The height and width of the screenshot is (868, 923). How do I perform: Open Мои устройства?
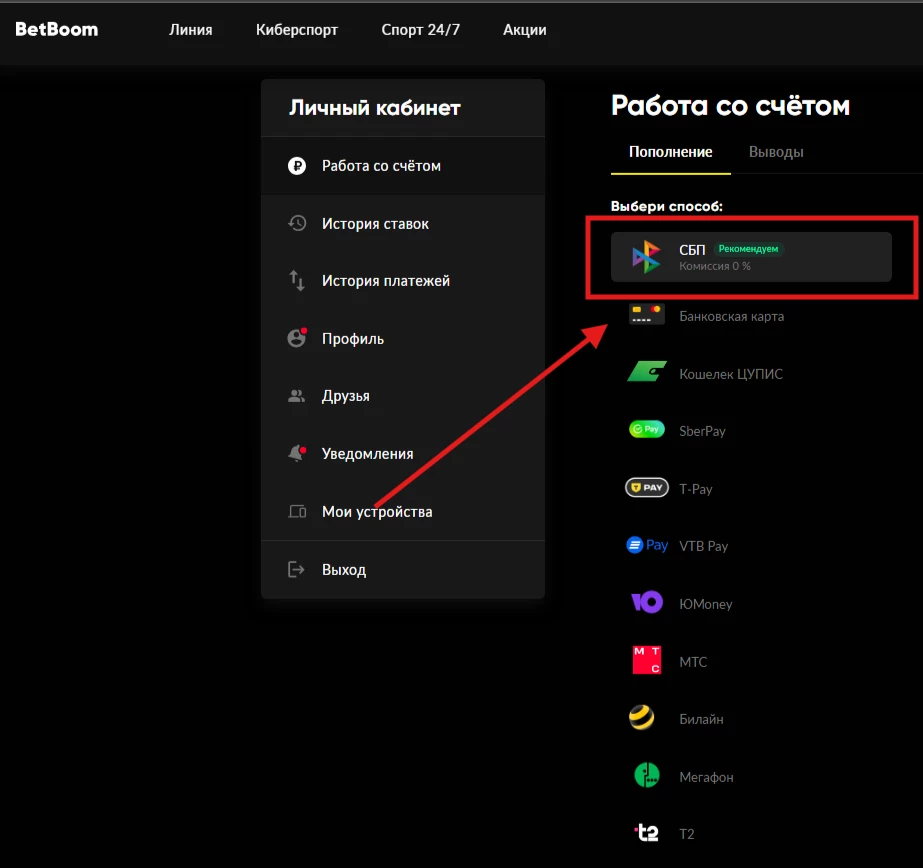pos(403,511)
